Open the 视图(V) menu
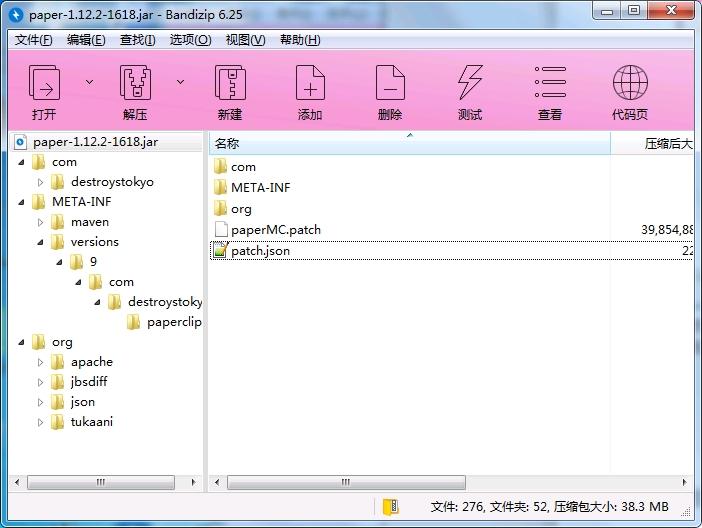This screenshot has height=528, width=702. coord(245,40)
